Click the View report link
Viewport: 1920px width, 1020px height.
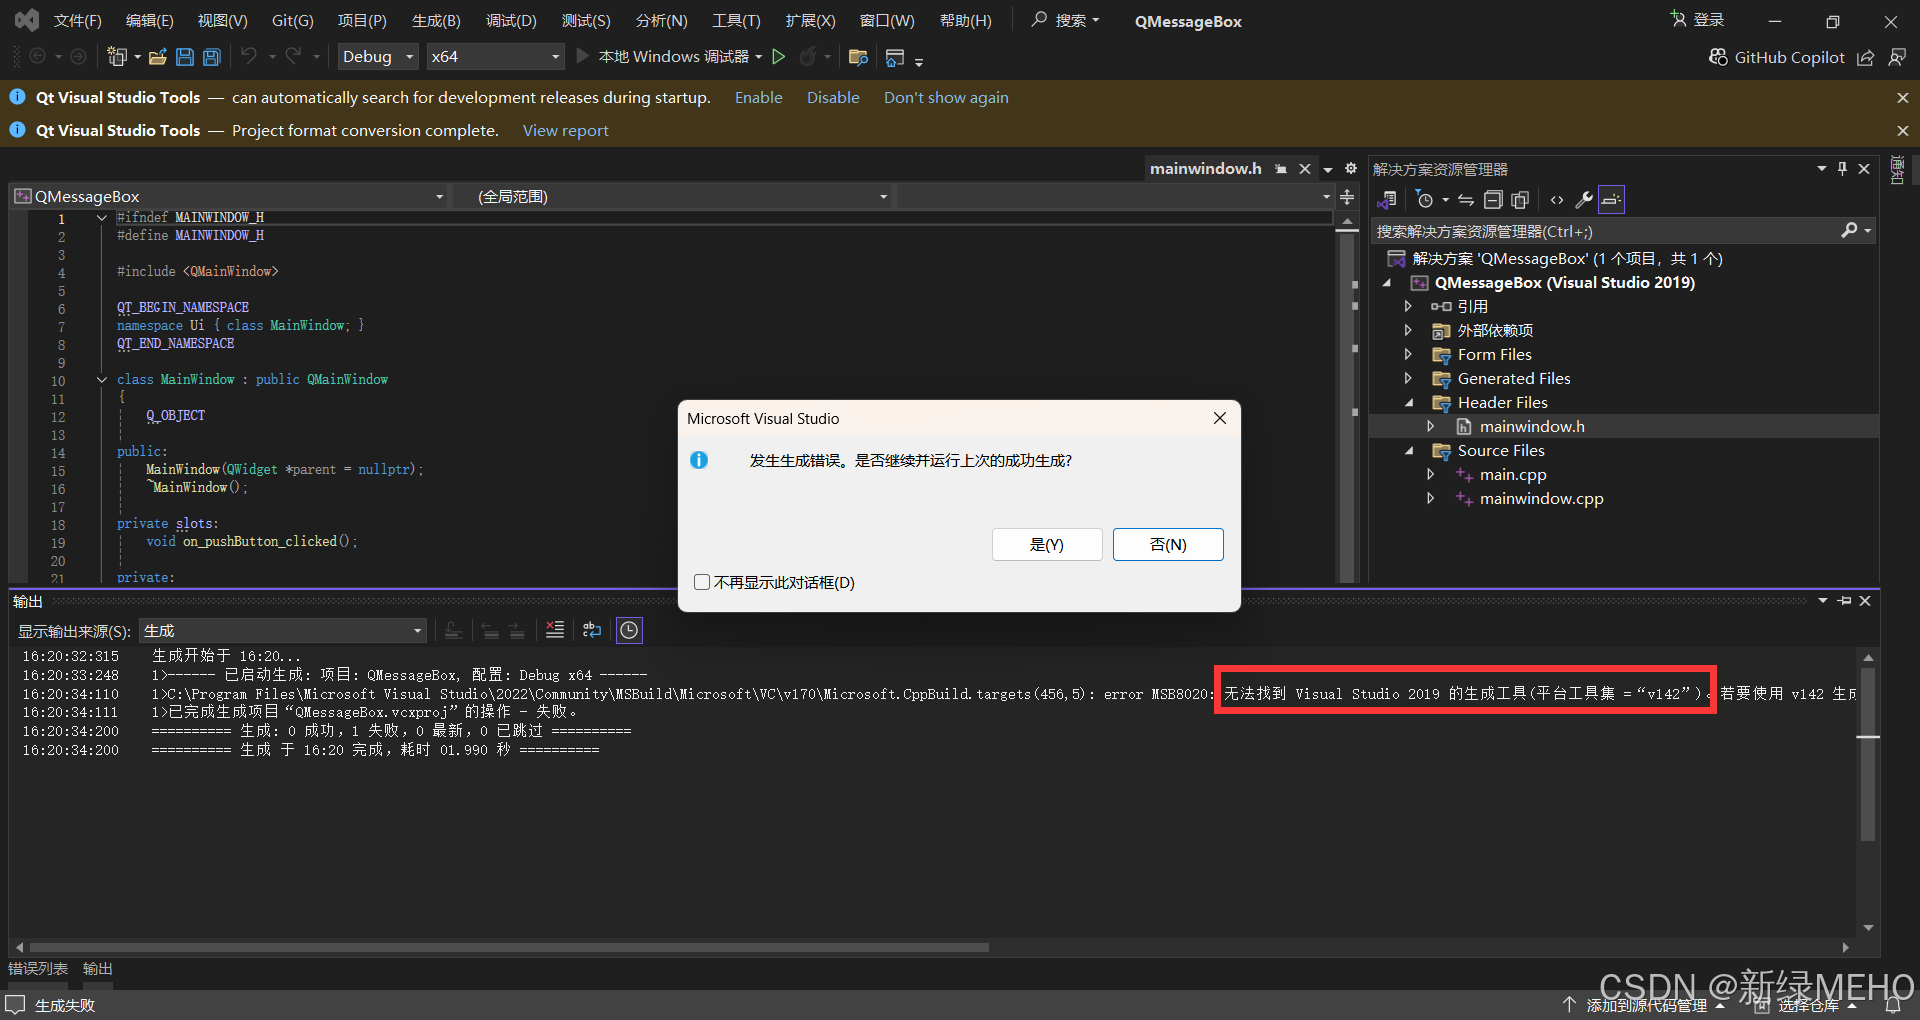(x=565, y=130)
